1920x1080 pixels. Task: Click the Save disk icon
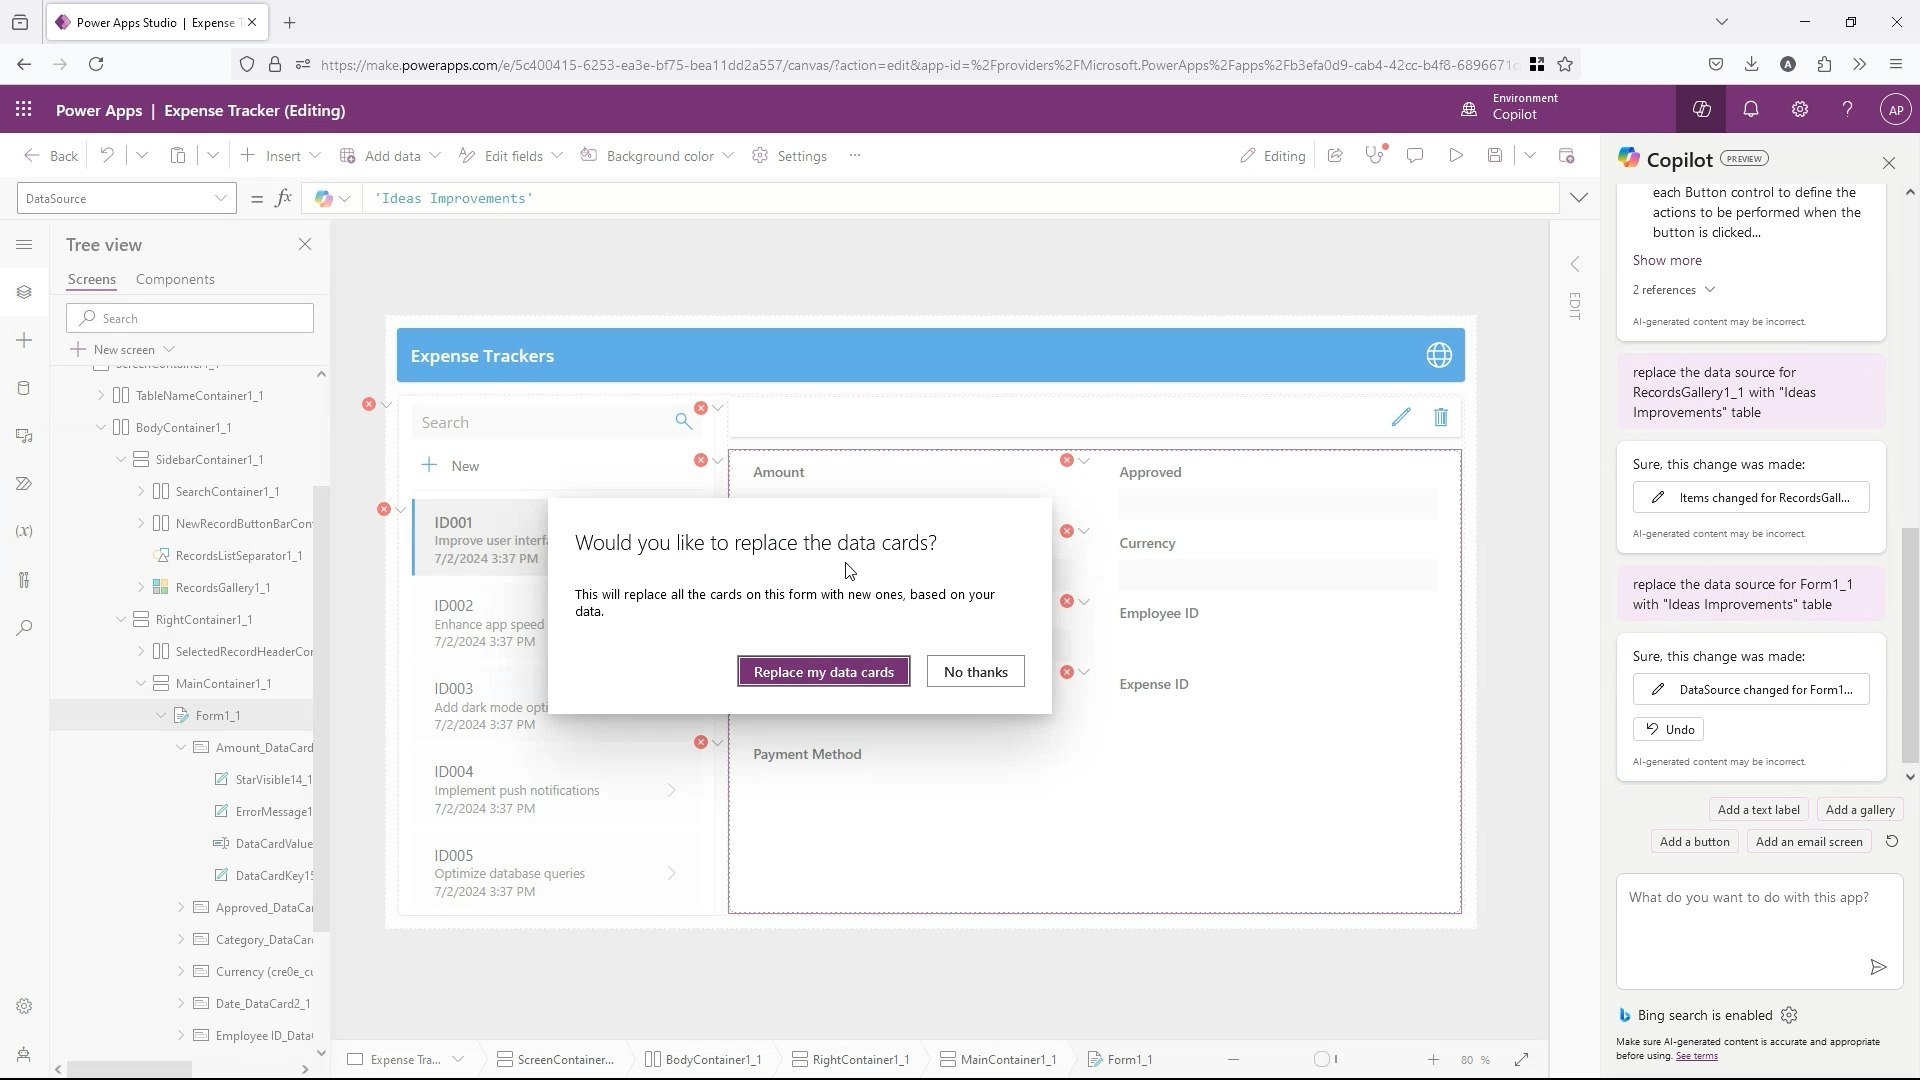(x=1495, y=156)
